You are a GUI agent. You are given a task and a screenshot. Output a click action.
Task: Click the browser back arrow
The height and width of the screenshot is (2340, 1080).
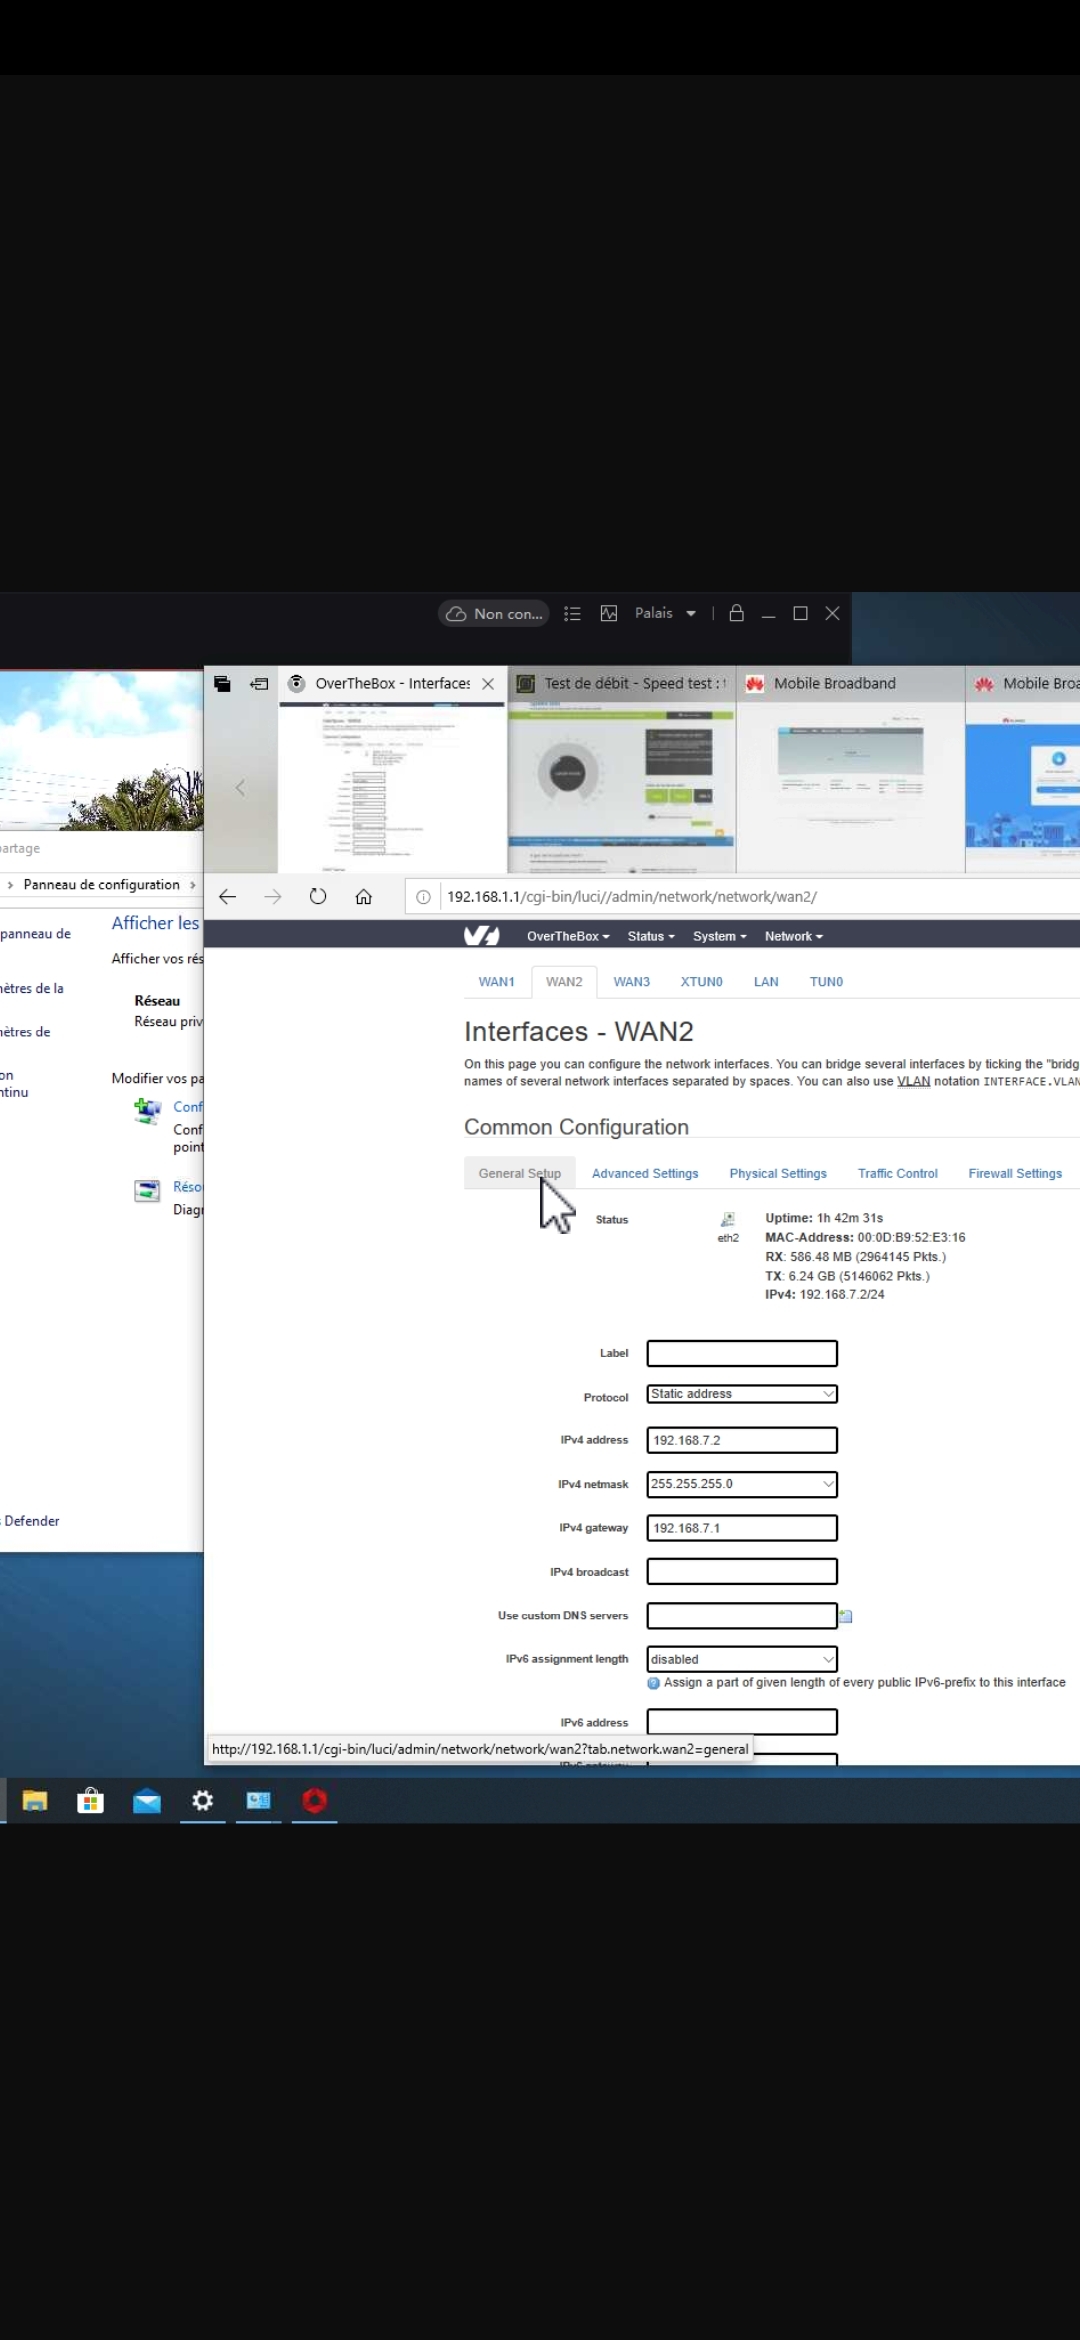coord(227,896)
